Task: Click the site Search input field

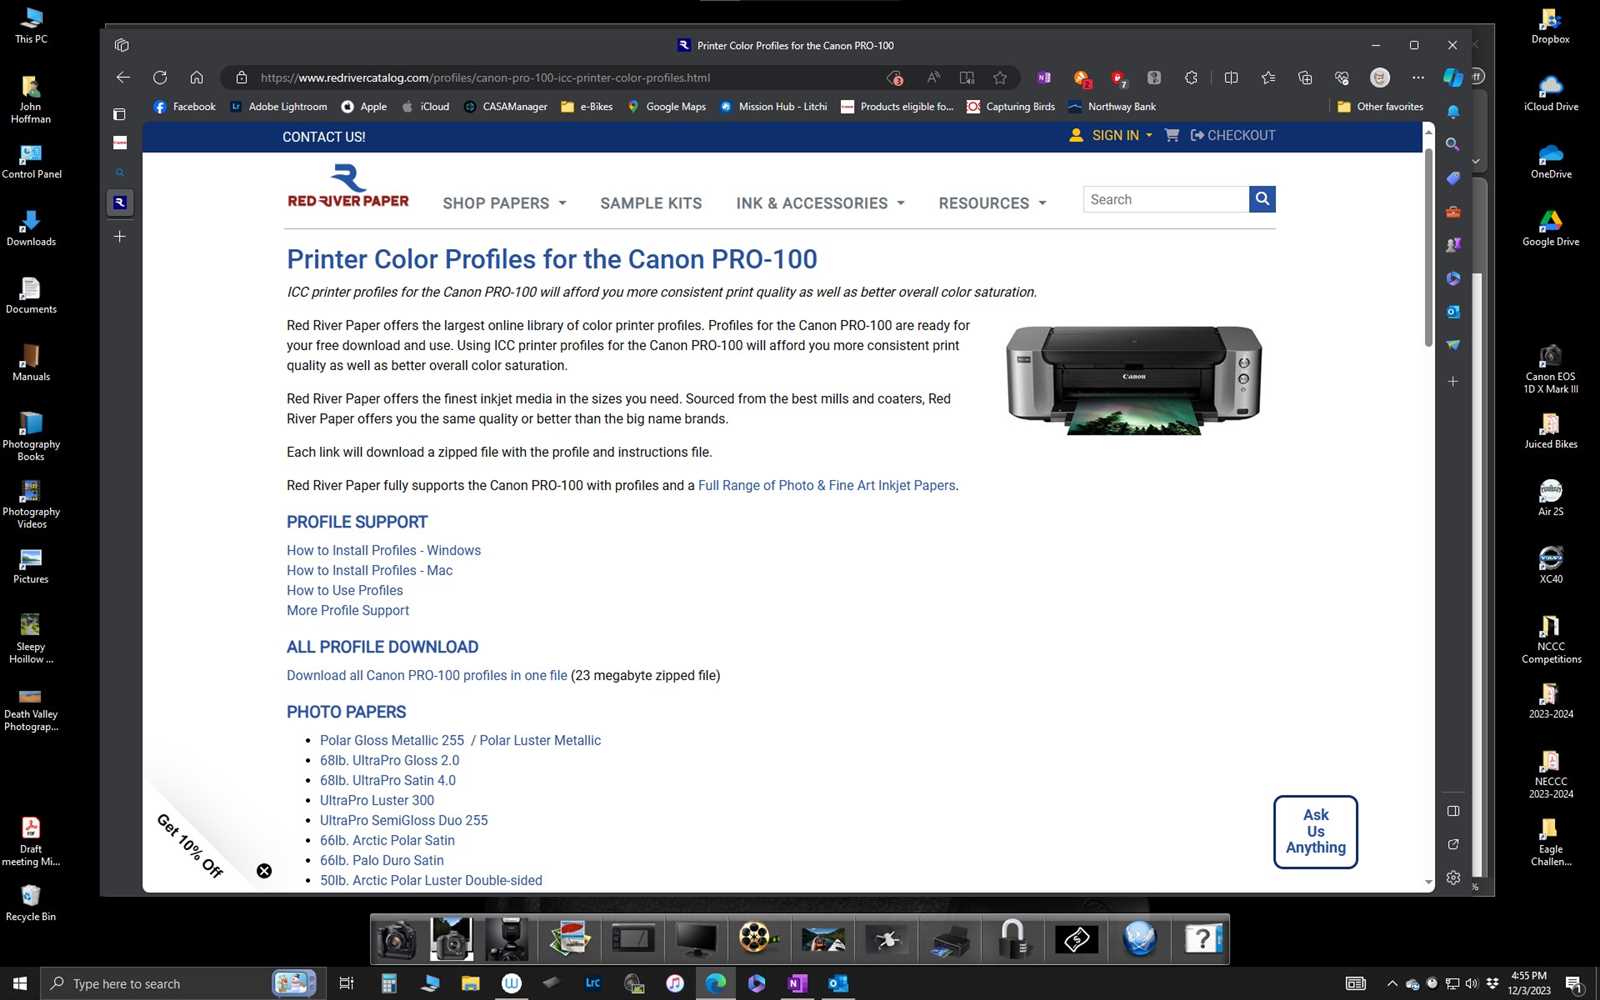Action: (x=1166, y=199)
